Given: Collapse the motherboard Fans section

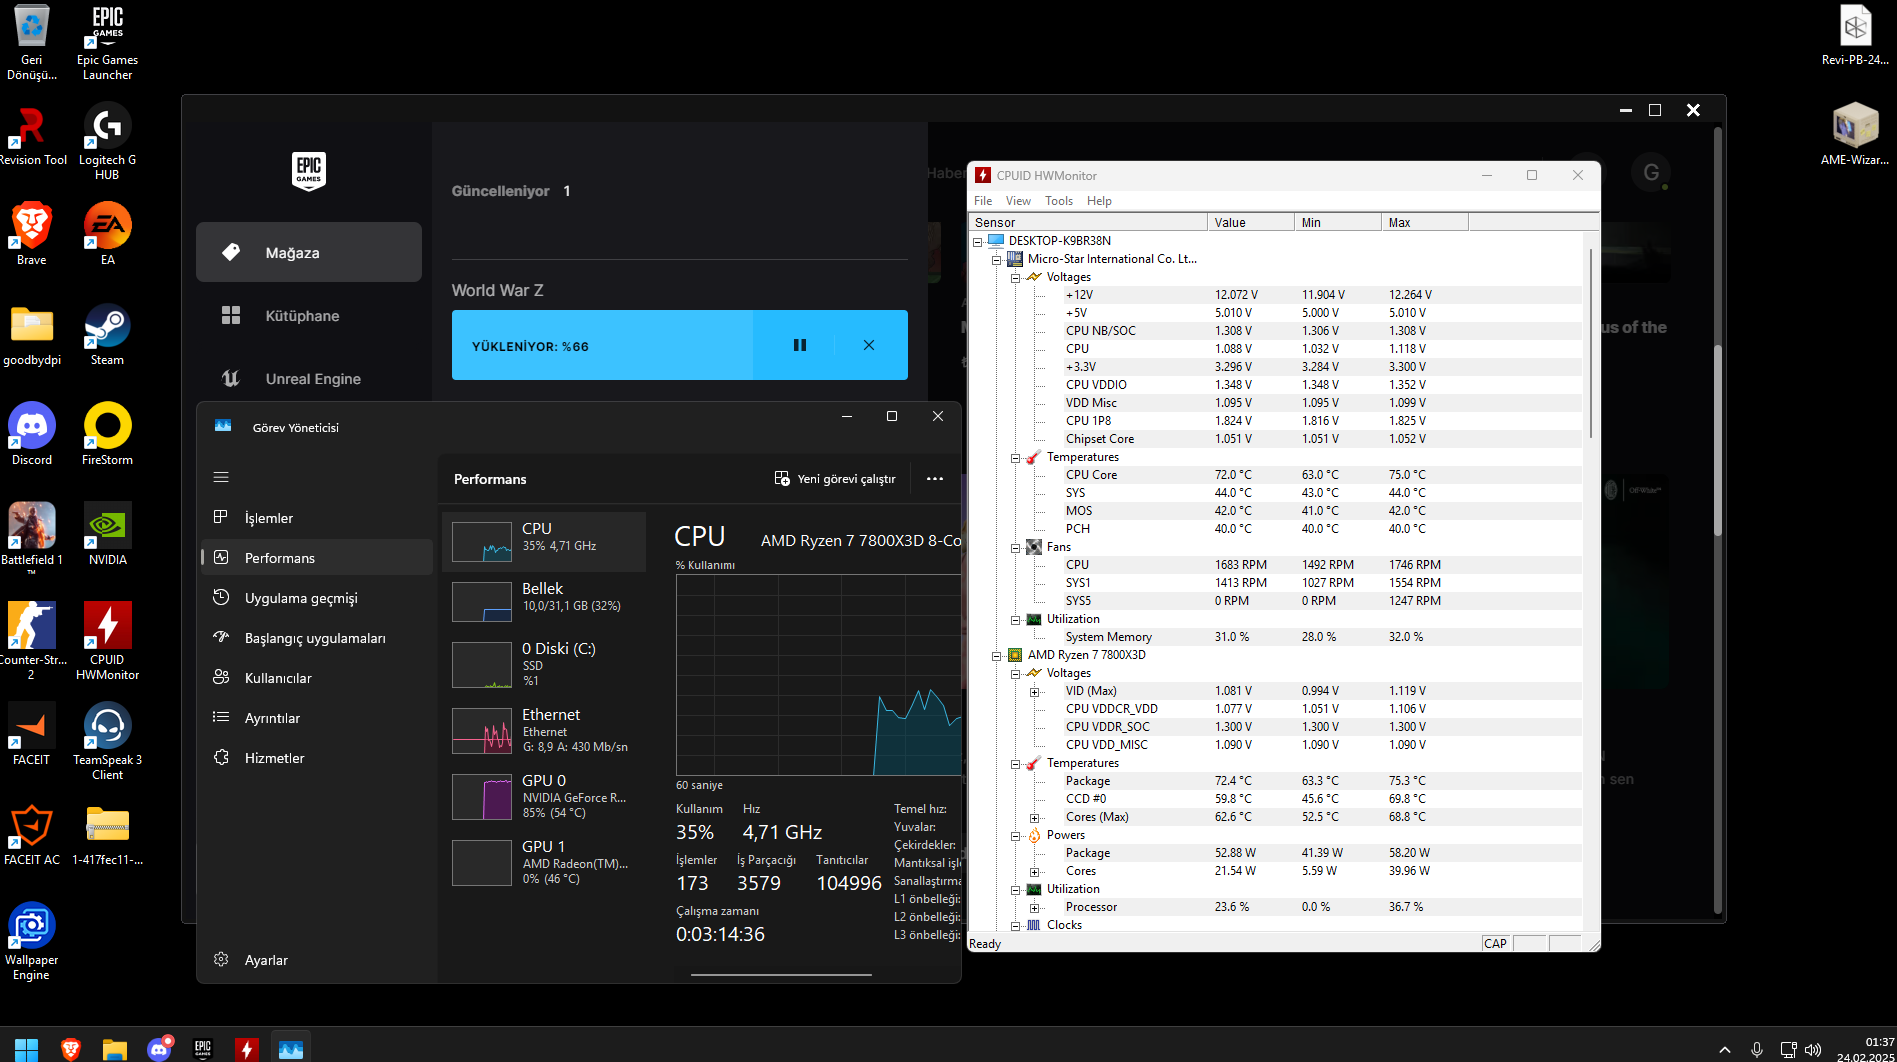Looking at the screenshot, I should [1015, 547].
